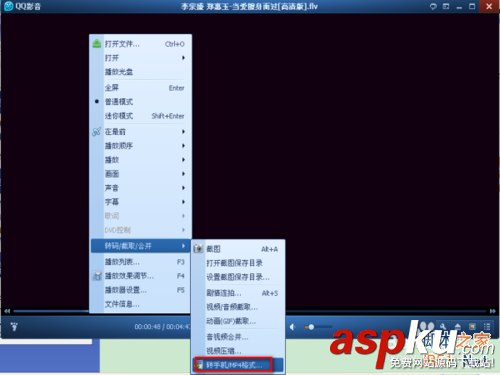
Task: Click the video file title in title bar
Action: pos(249,6)
